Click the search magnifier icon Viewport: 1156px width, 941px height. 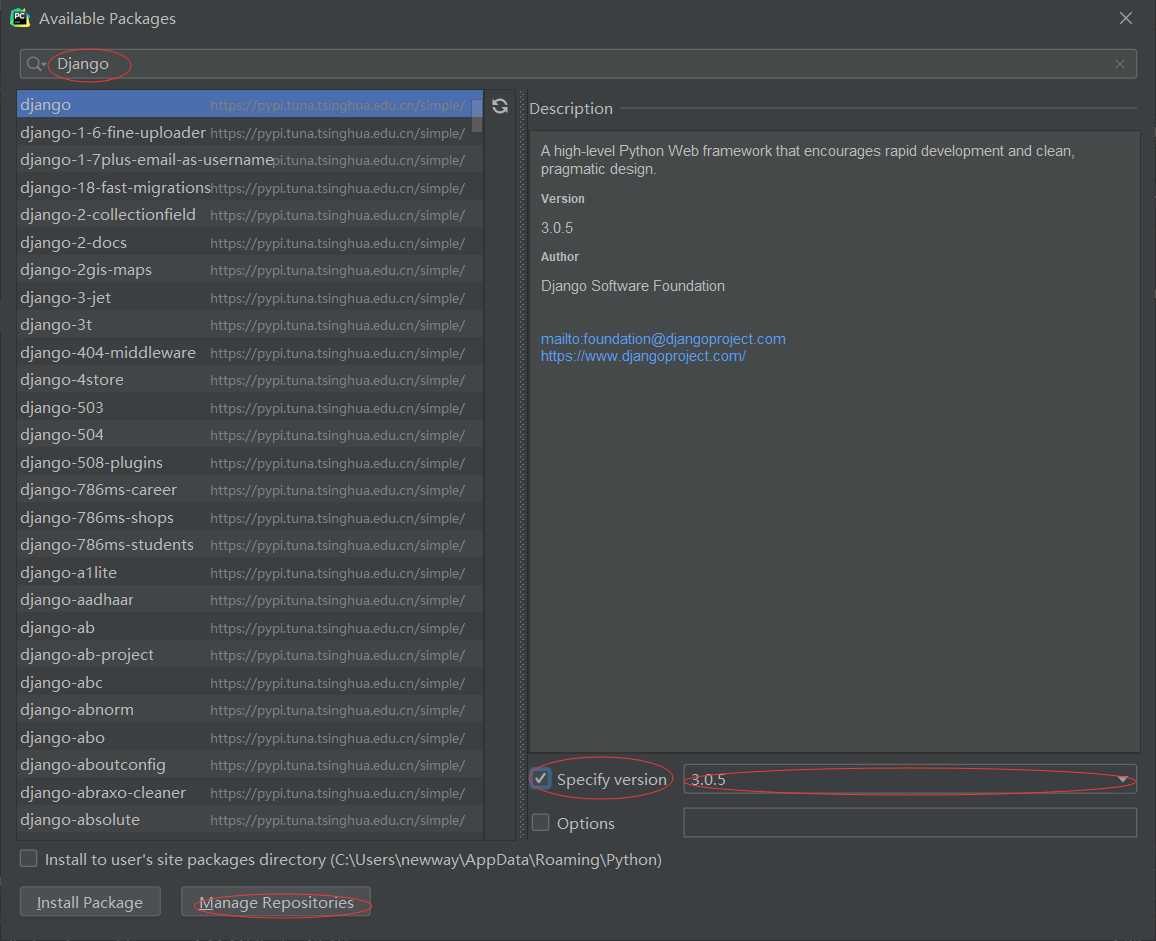pyautogui.click(x=34, y=64)
